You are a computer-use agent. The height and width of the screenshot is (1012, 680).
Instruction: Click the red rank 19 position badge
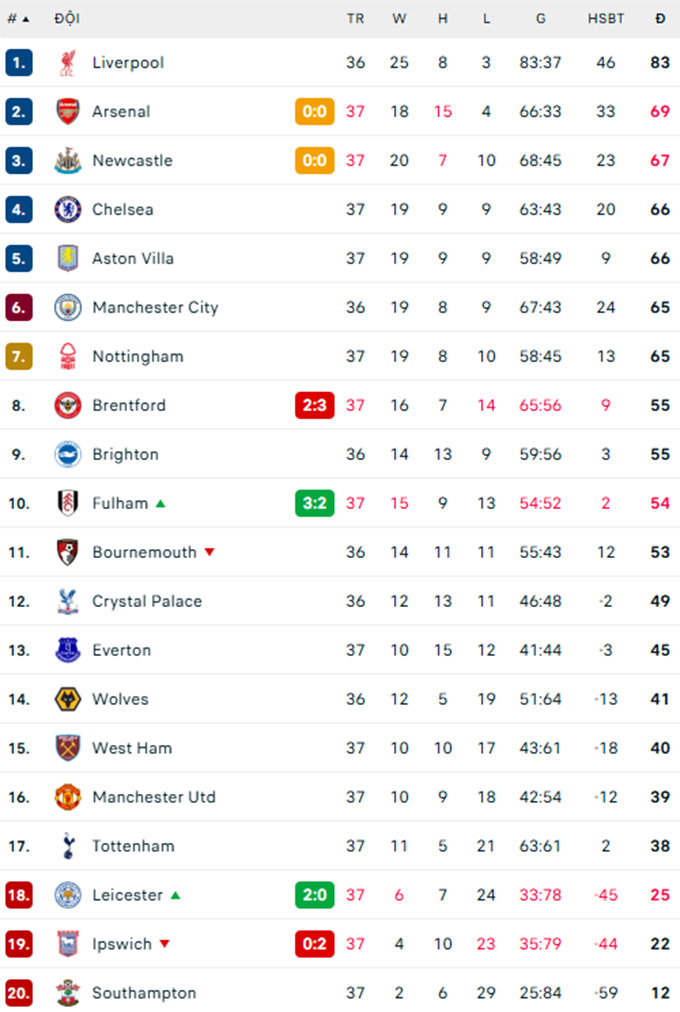coord(19,945)
